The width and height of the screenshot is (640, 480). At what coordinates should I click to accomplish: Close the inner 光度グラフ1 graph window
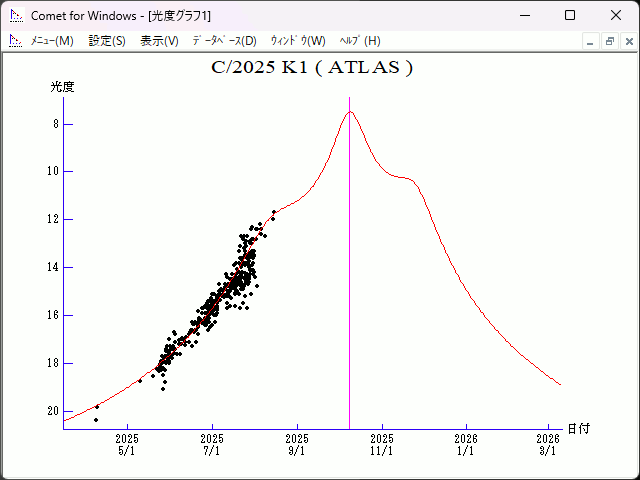coord(627,41)
